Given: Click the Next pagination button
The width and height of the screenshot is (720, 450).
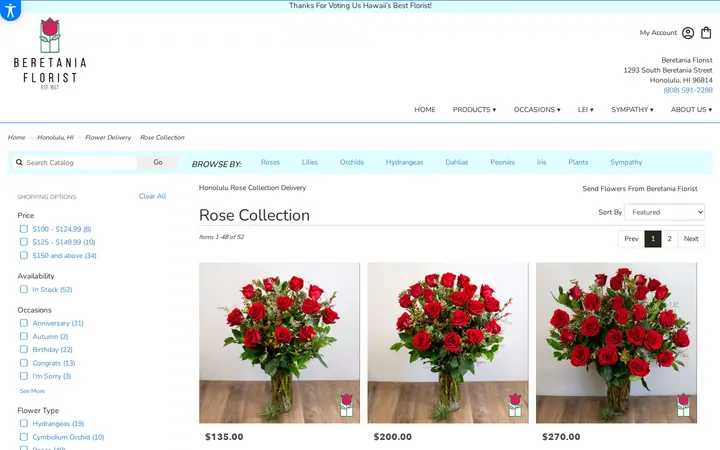Looking at the screenshot, I should pyautogui.click(x=691, y=239).
